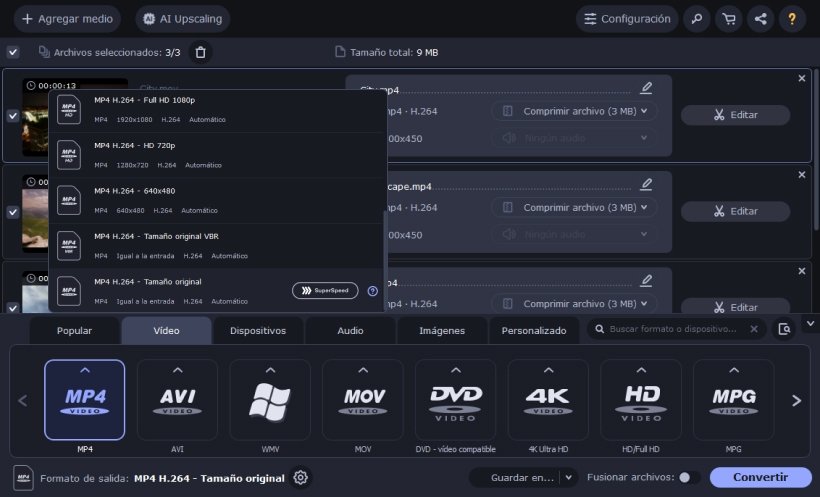Screen dimensions: 820x497
Task: Click the search magnifier icon in top toolbar
Action: click(x=697, y=19)
